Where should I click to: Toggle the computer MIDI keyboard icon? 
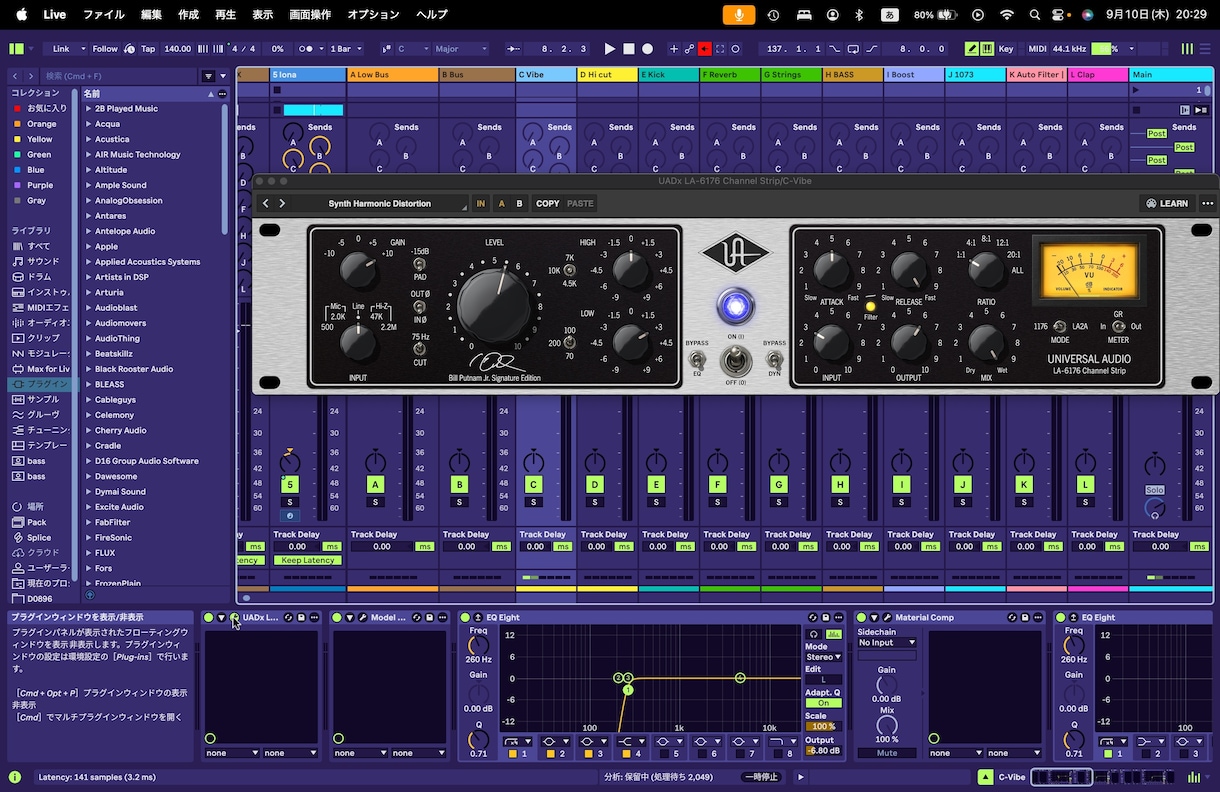[x=987, y=48]
